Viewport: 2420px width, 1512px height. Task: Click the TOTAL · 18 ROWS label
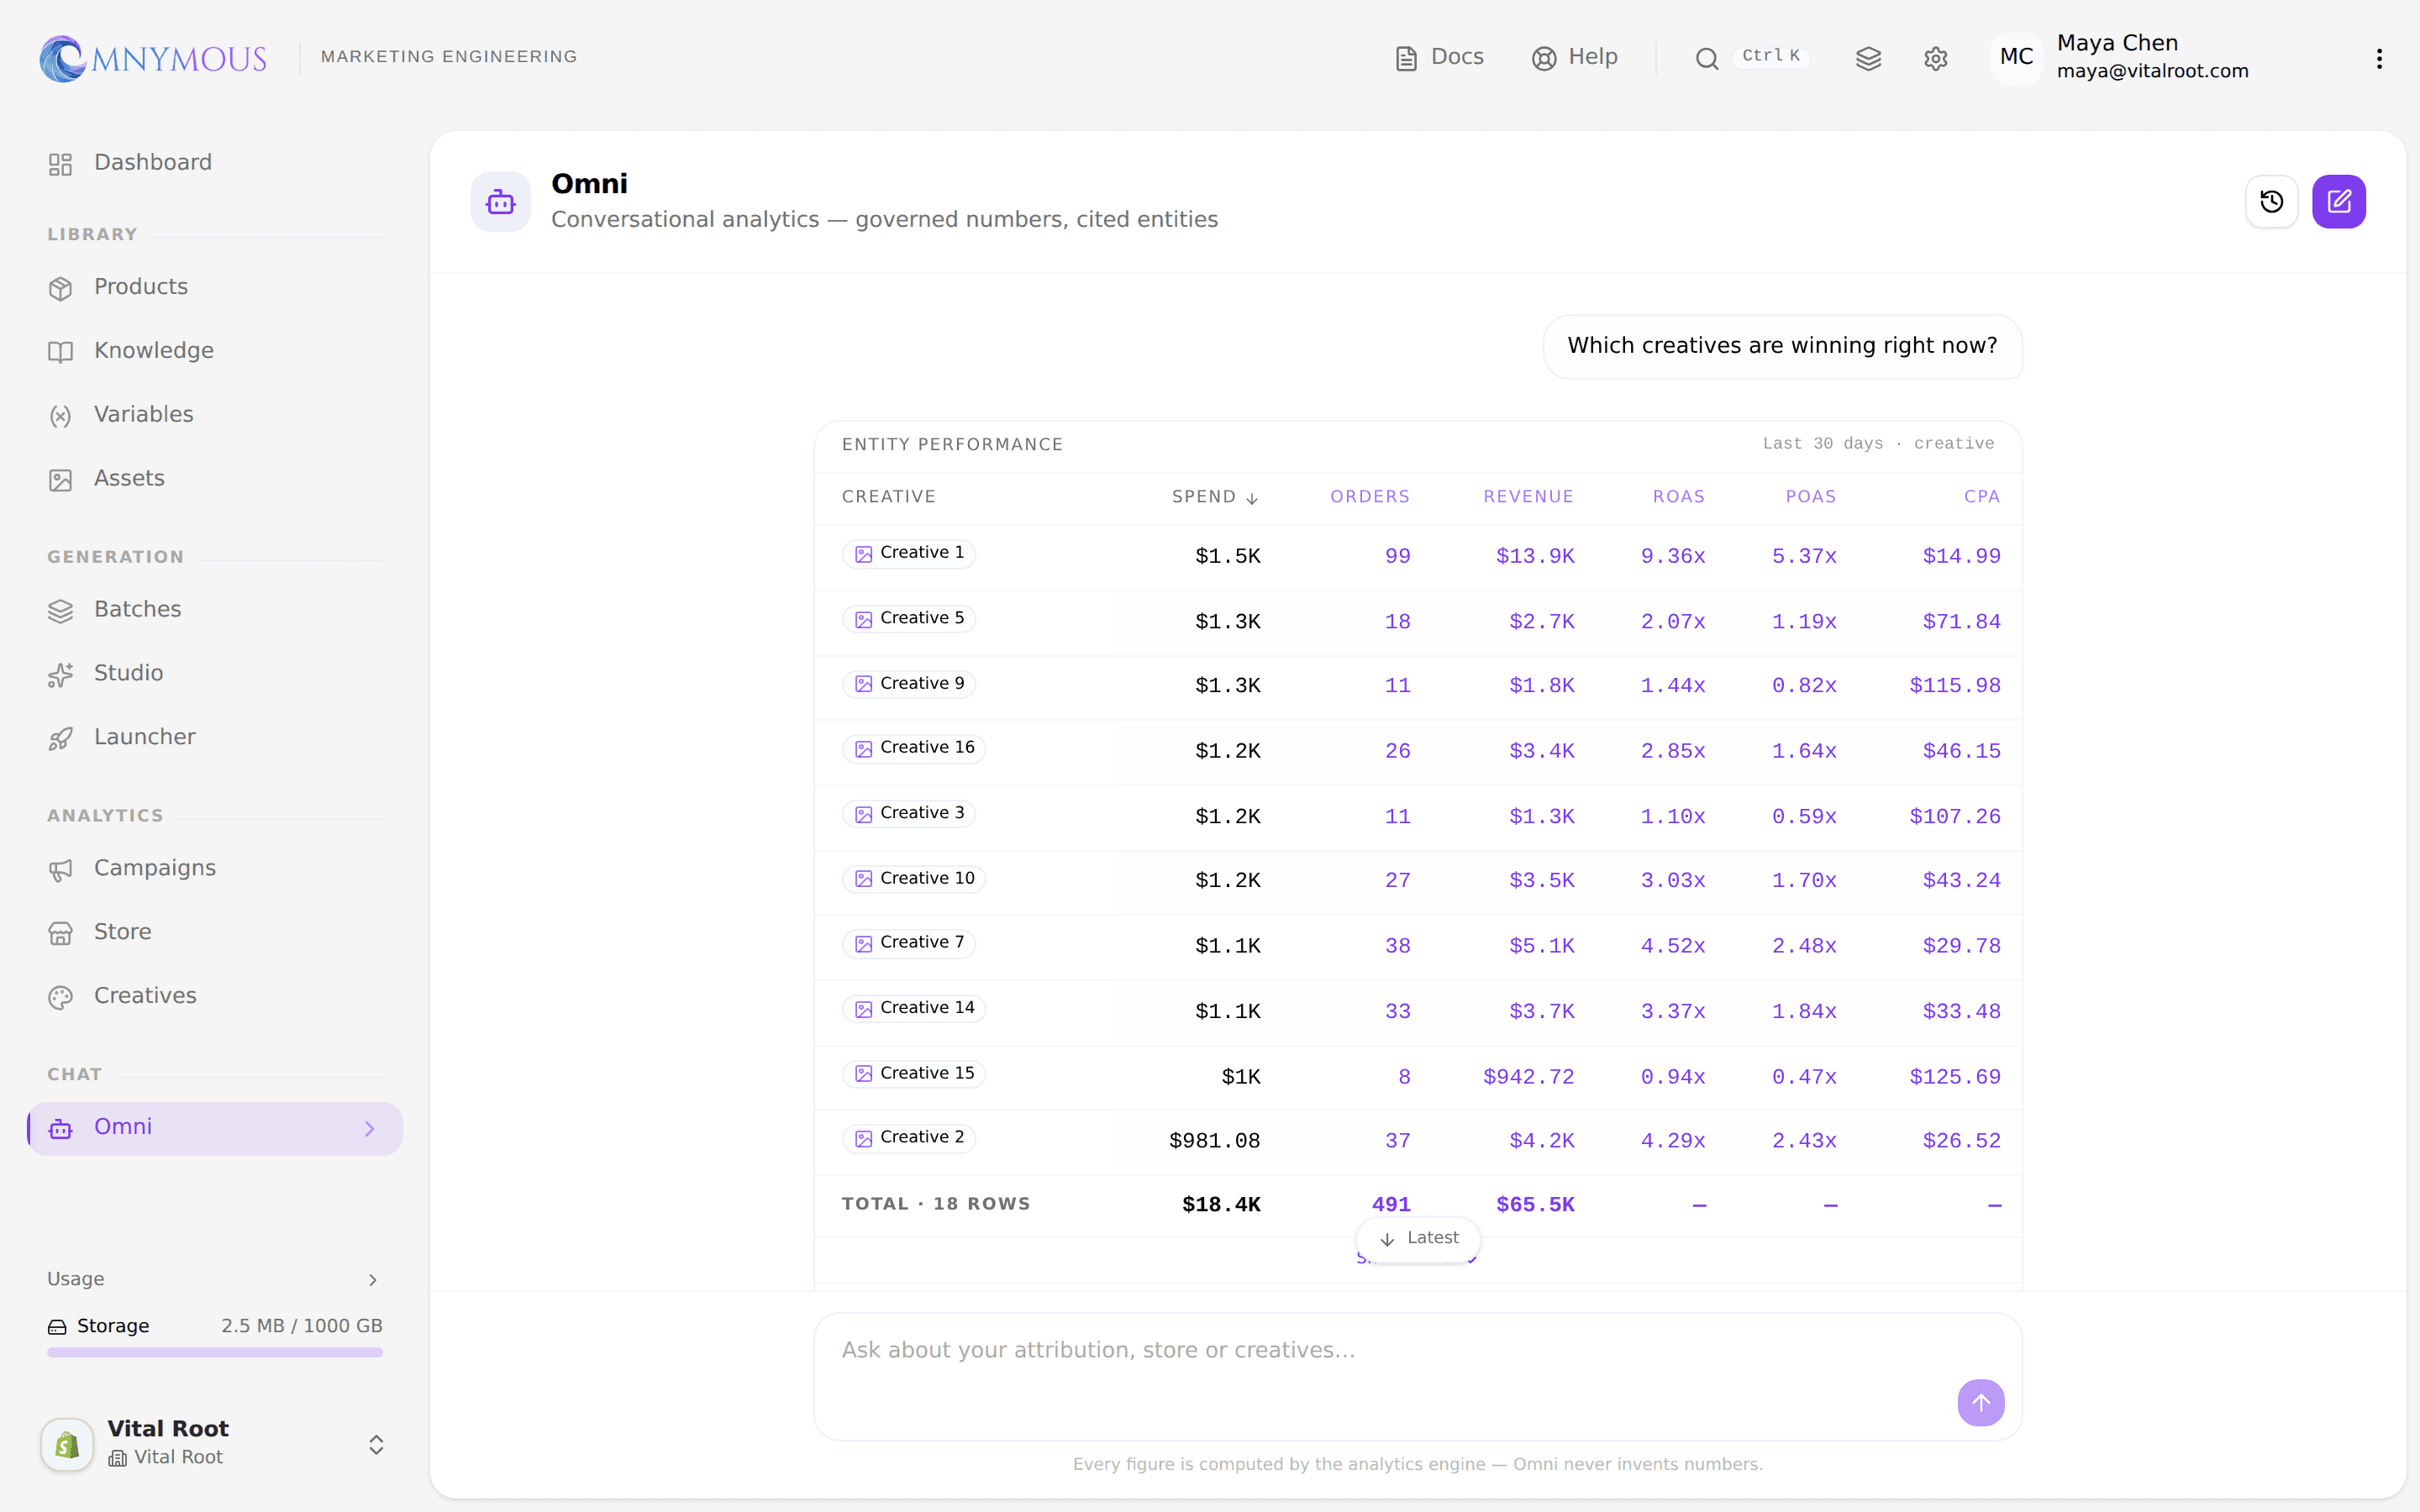[935, 1204]
